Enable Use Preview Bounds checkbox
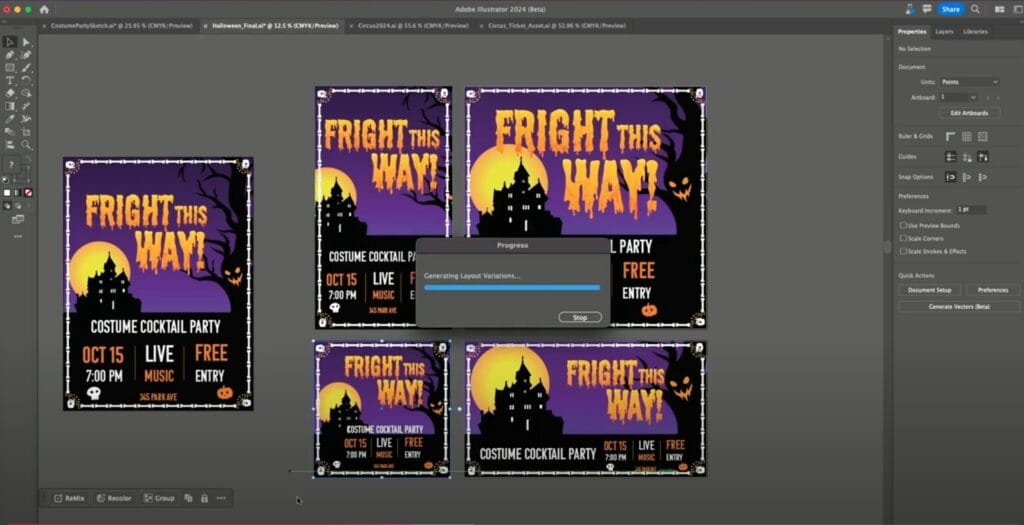Image resolution: width=1024 pixels, height=525 pixels. pos(904,225)
